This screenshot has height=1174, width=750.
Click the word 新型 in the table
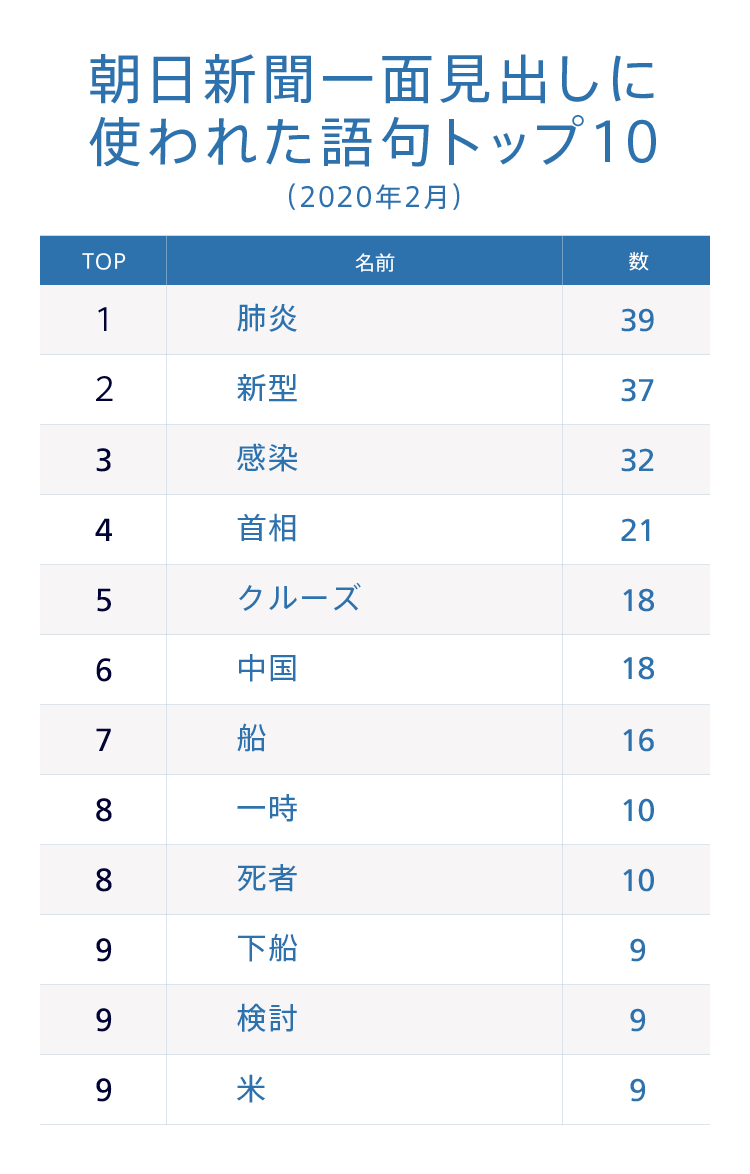[267, 389]
